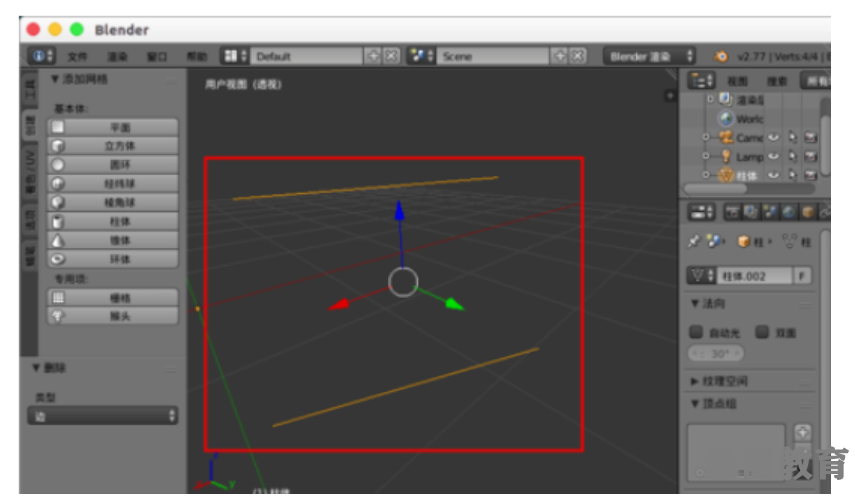Open the outliner 视图 (View) menu
The width and height of the screenshot is (855, 503).
[x=737, y=81]
